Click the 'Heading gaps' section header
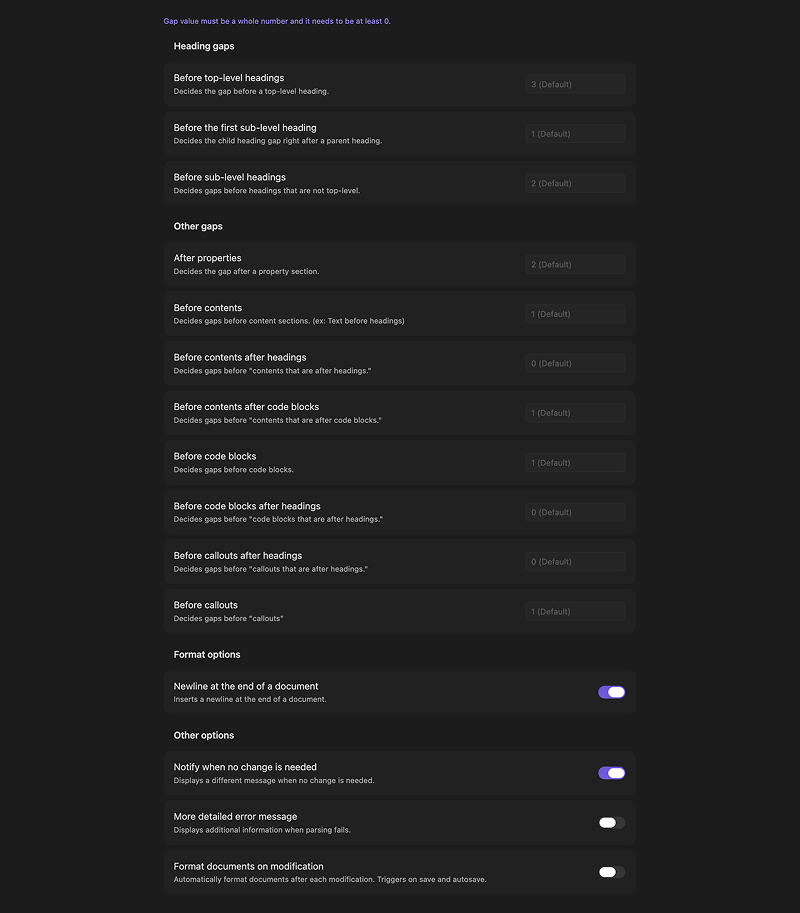Viewport: 800px width, 913px height. pyautogui.click(x=203, y=46)
